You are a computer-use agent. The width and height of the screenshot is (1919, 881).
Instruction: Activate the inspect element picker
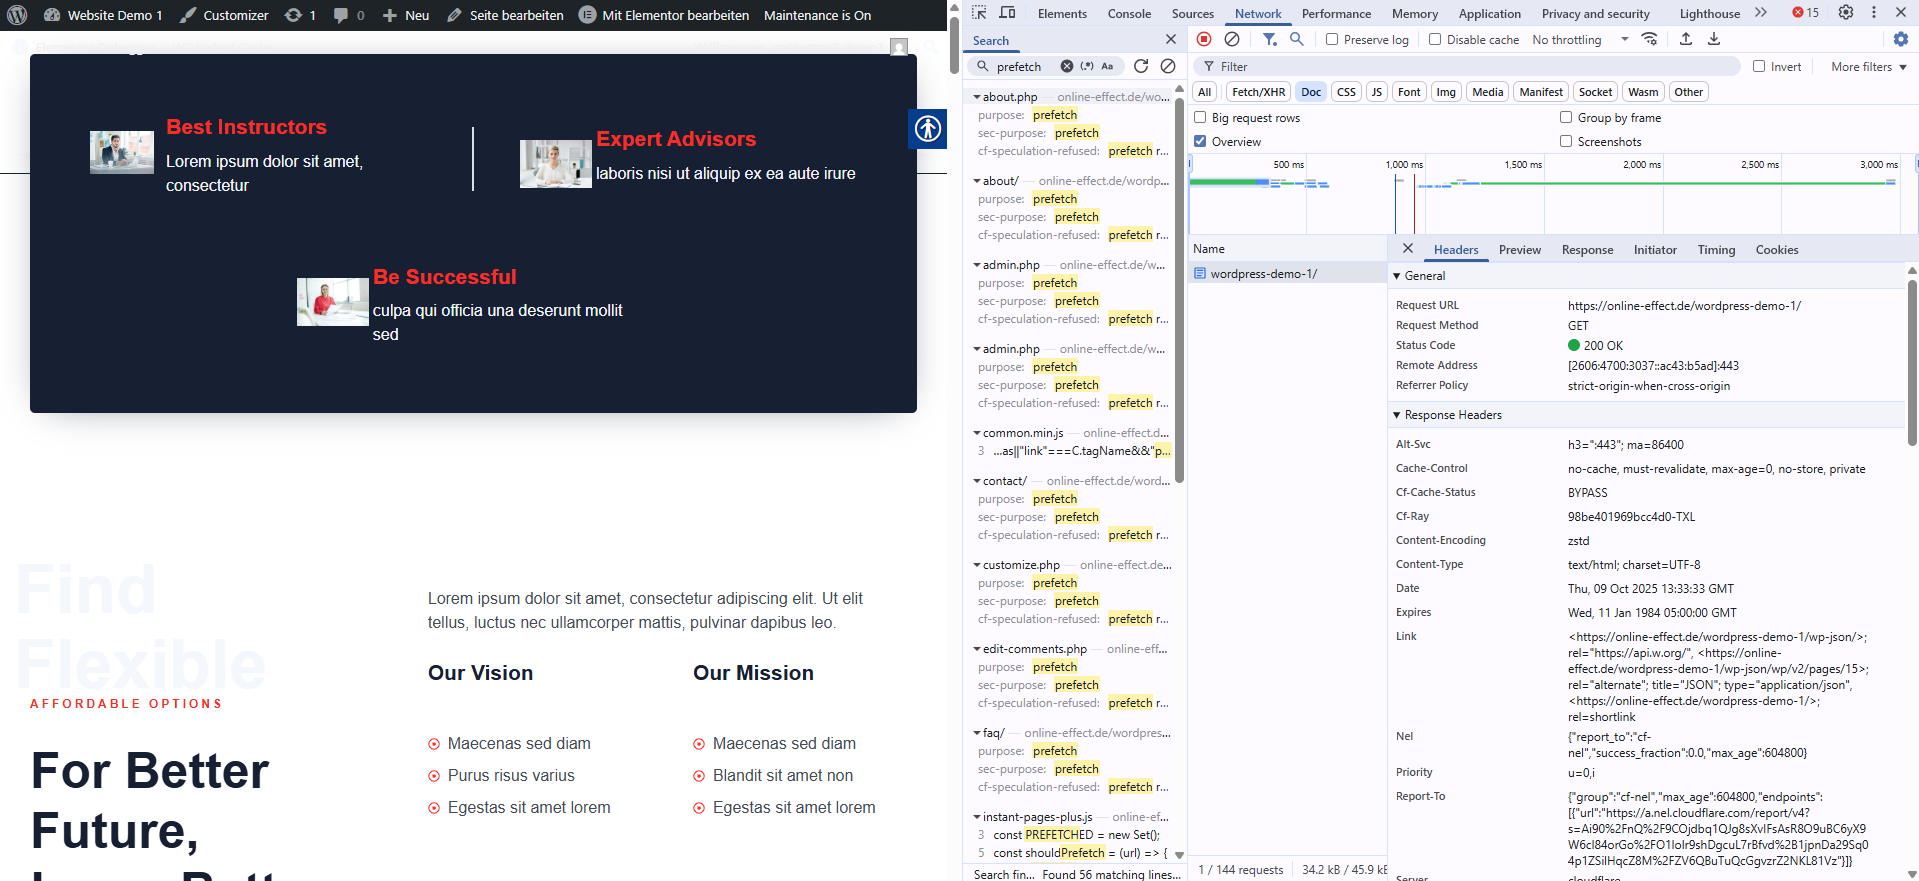pos(979,13)
